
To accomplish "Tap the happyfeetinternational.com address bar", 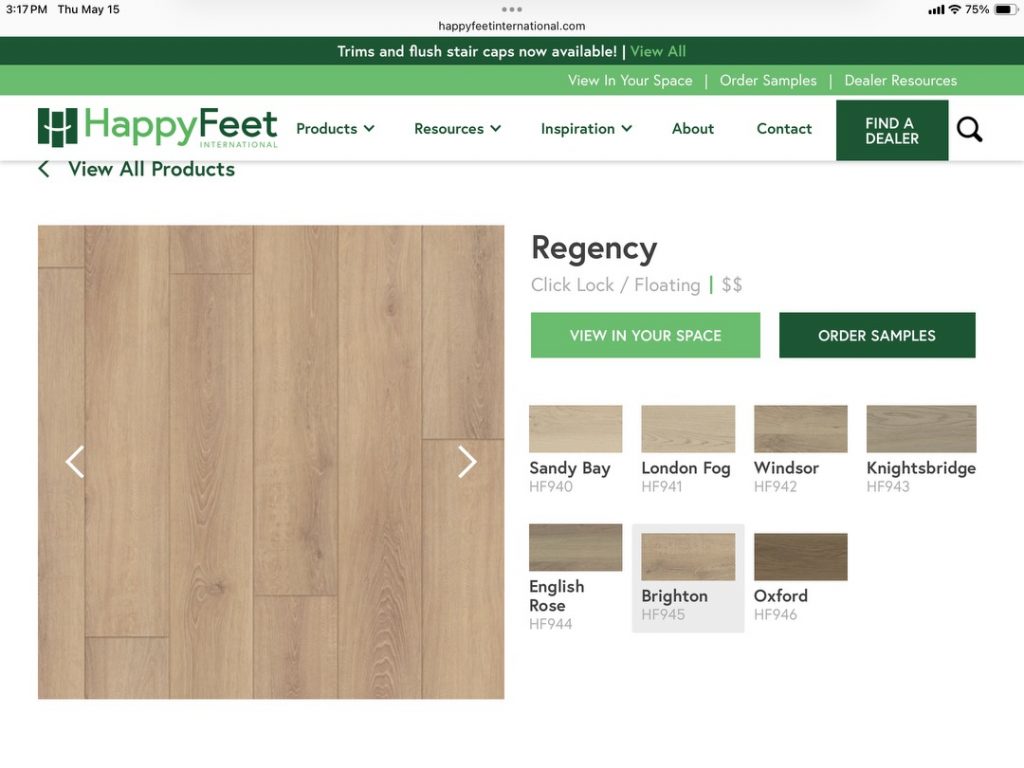I will (511, 26).
